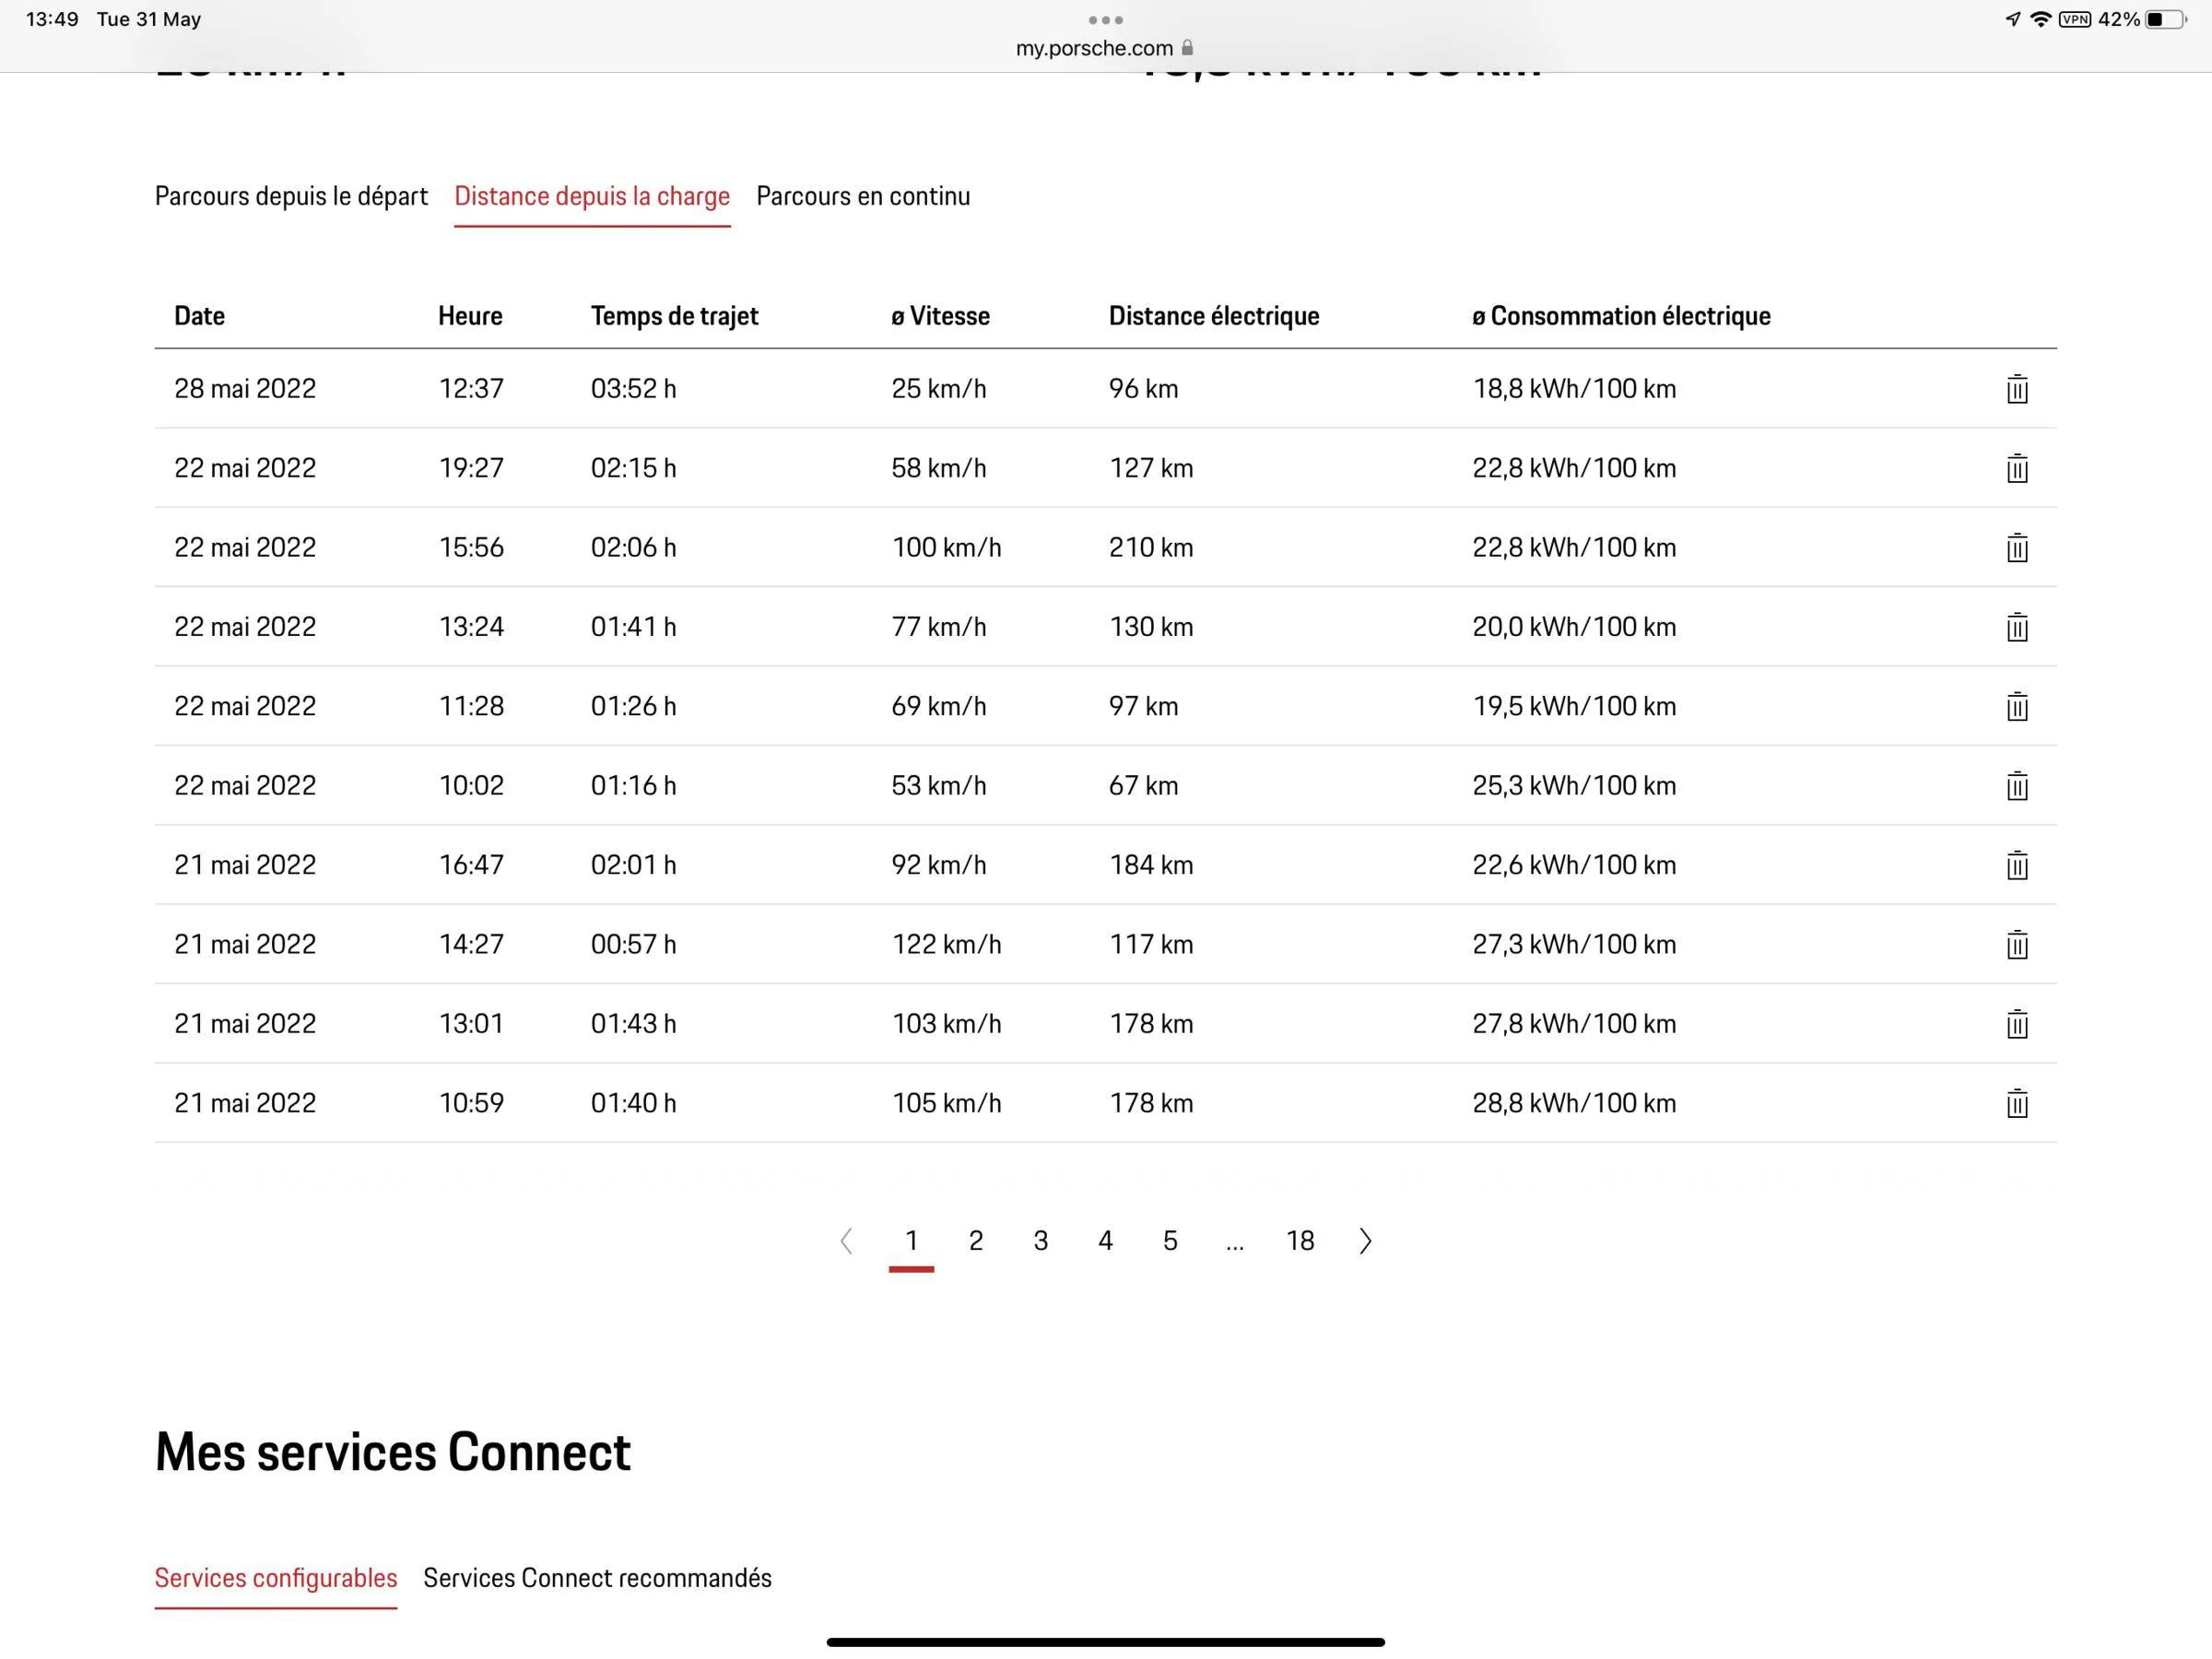The height and width of the screenshot is (1659, 2212).
Task: Tap the VPN status indicator
Action: [2075, 19]
